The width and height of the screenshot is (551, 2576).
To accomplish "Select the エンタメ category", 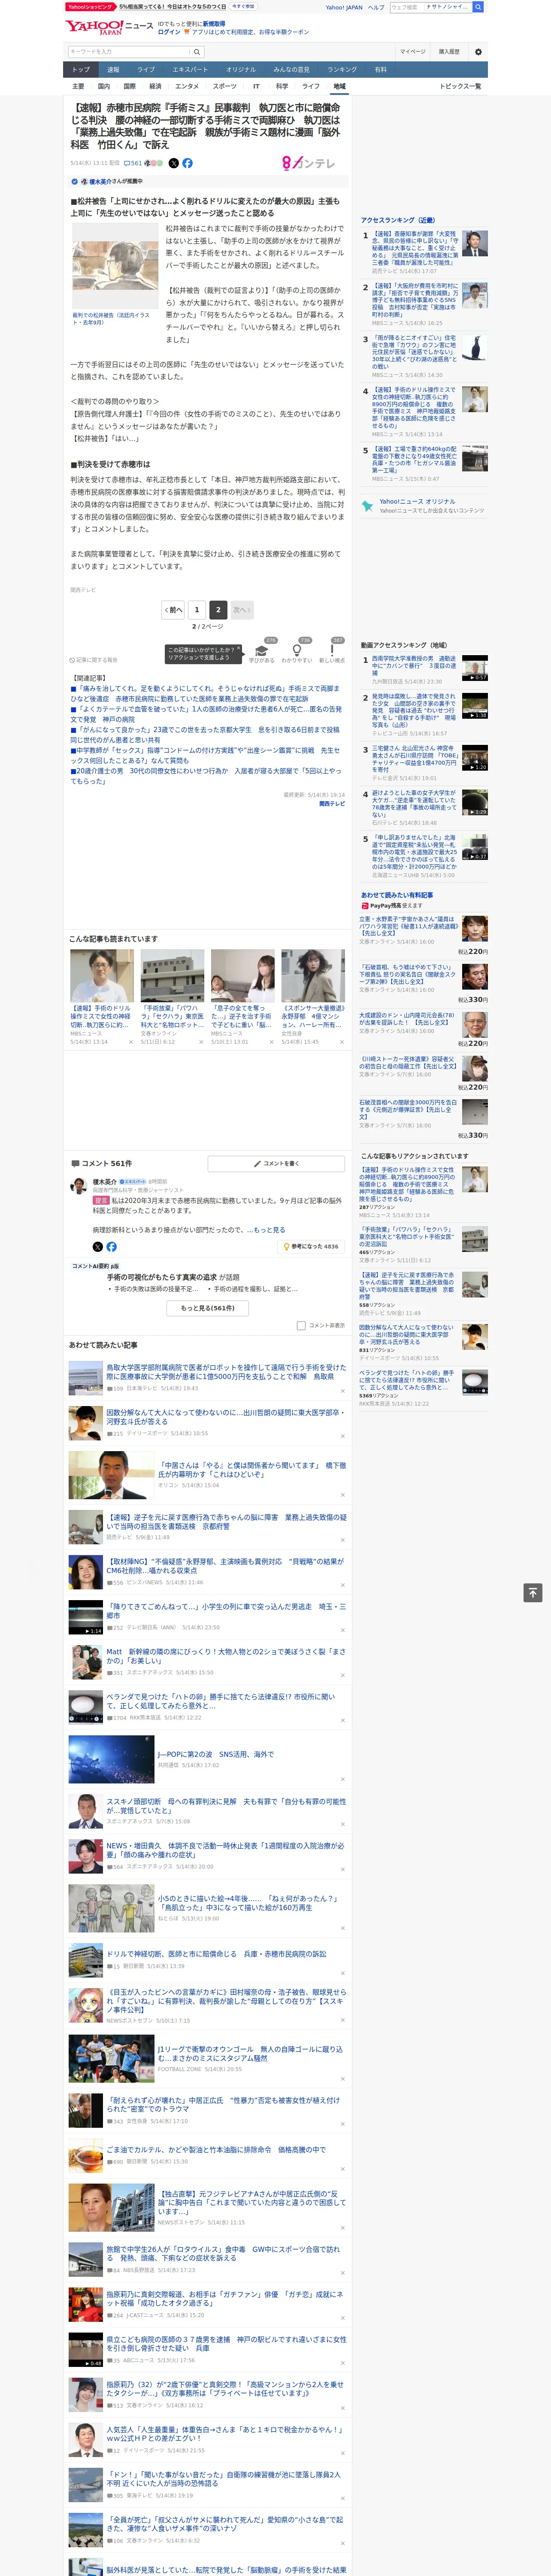I will pyautogui.click(x=187, y=86).
